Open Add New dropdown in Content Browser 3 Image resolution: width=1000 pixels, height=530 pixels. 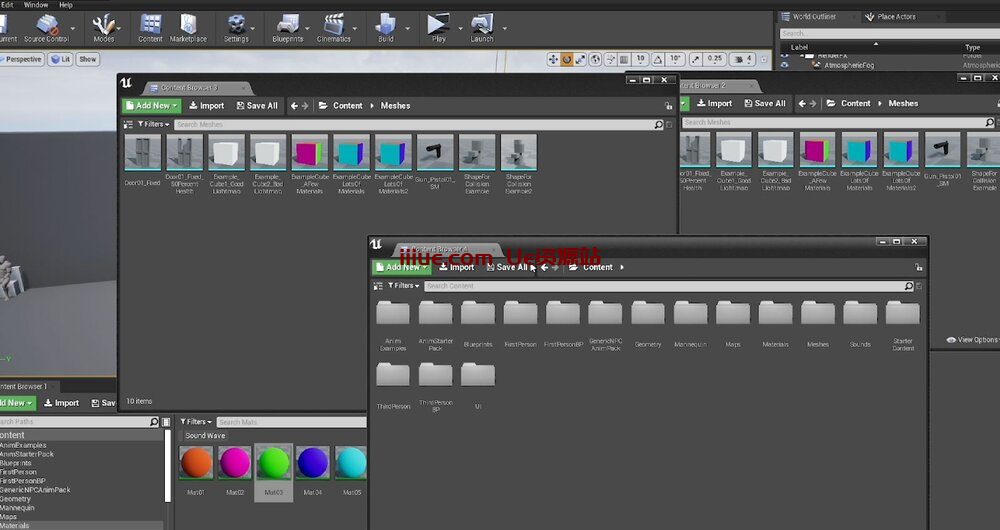click(151, 105)
